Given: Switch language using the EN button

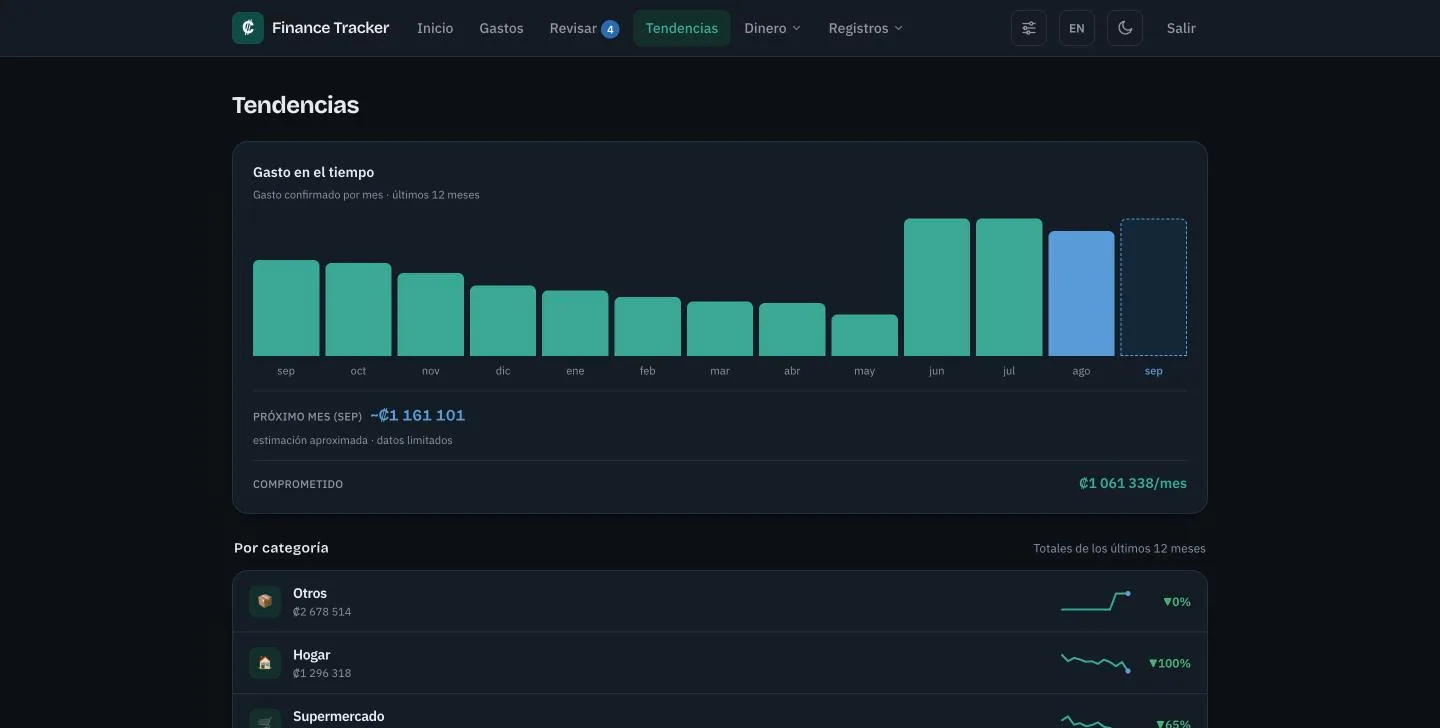Looking at the screenshot, I should pyautogui.click(x=1077, y=28).
